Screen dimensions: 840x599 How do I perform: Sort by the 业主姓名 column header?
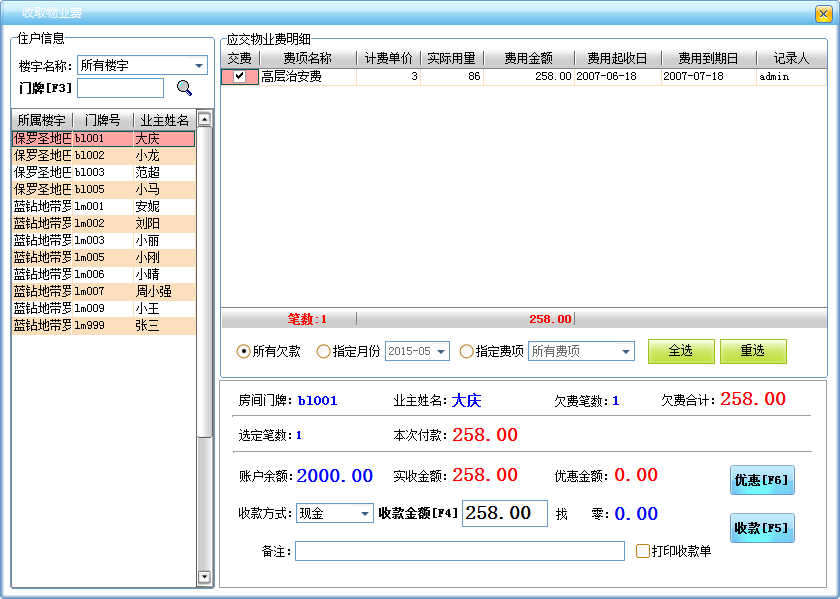(164, 120)
